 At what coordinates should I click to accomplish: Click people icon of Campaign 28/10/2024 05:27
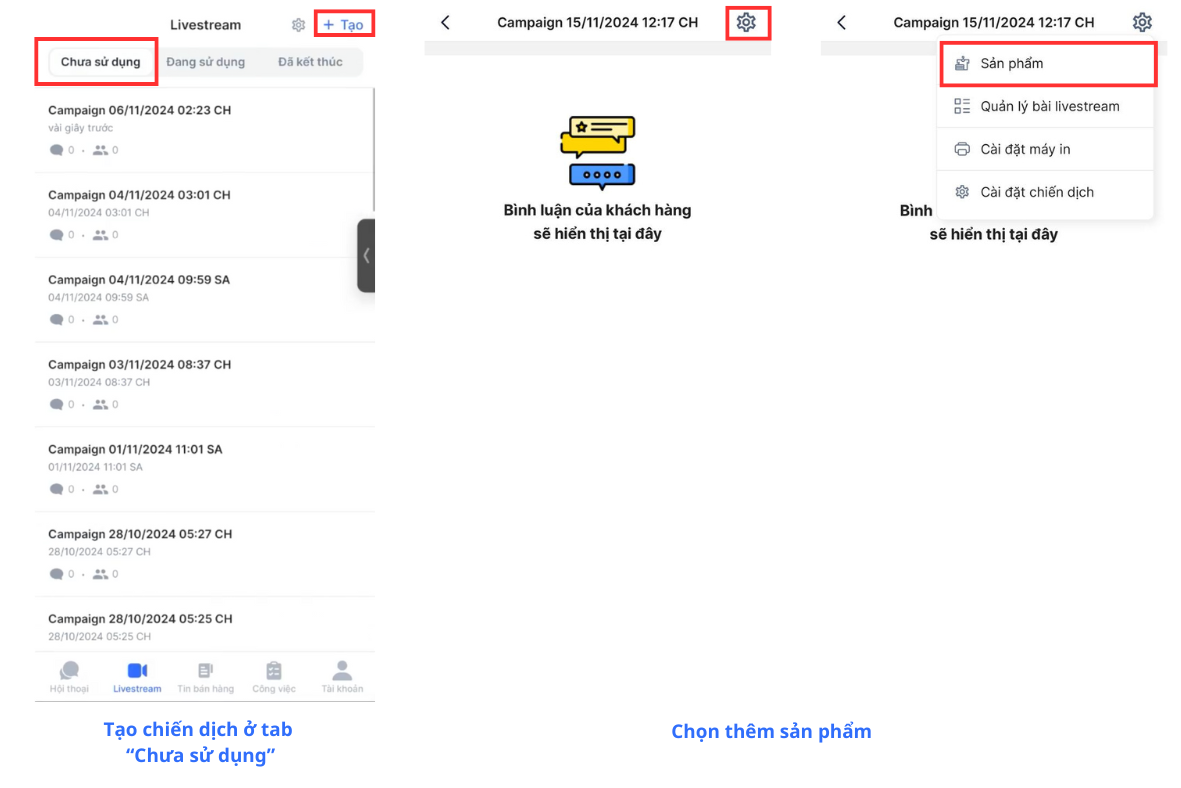coord(100,574)
